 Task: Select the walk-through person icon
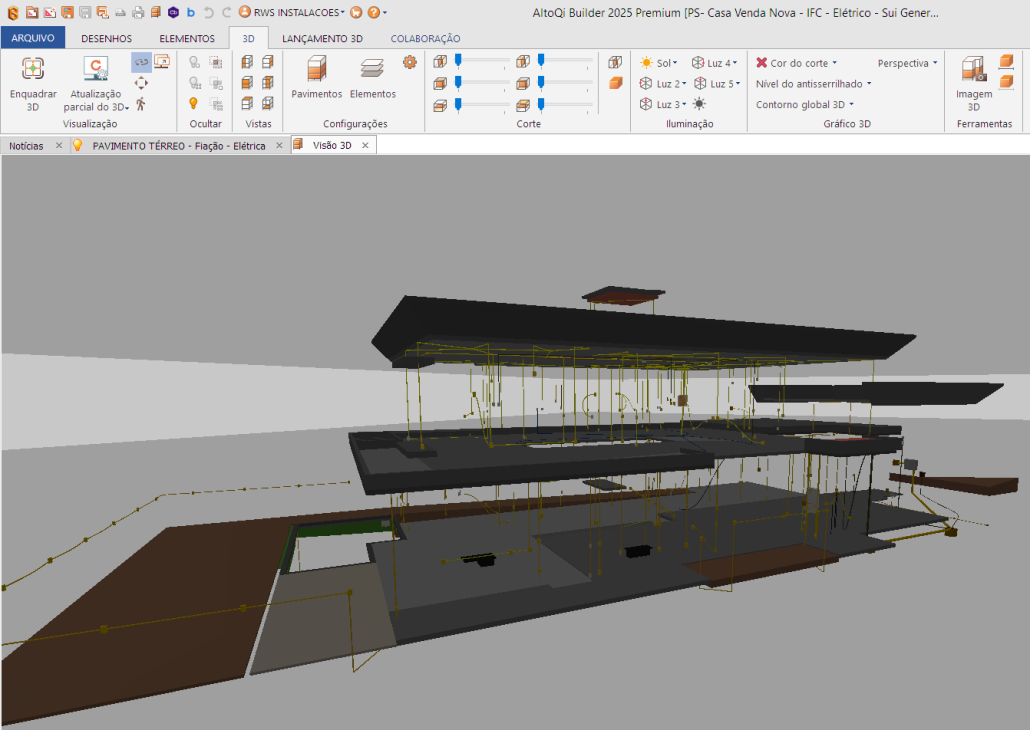tap(141, 104)
